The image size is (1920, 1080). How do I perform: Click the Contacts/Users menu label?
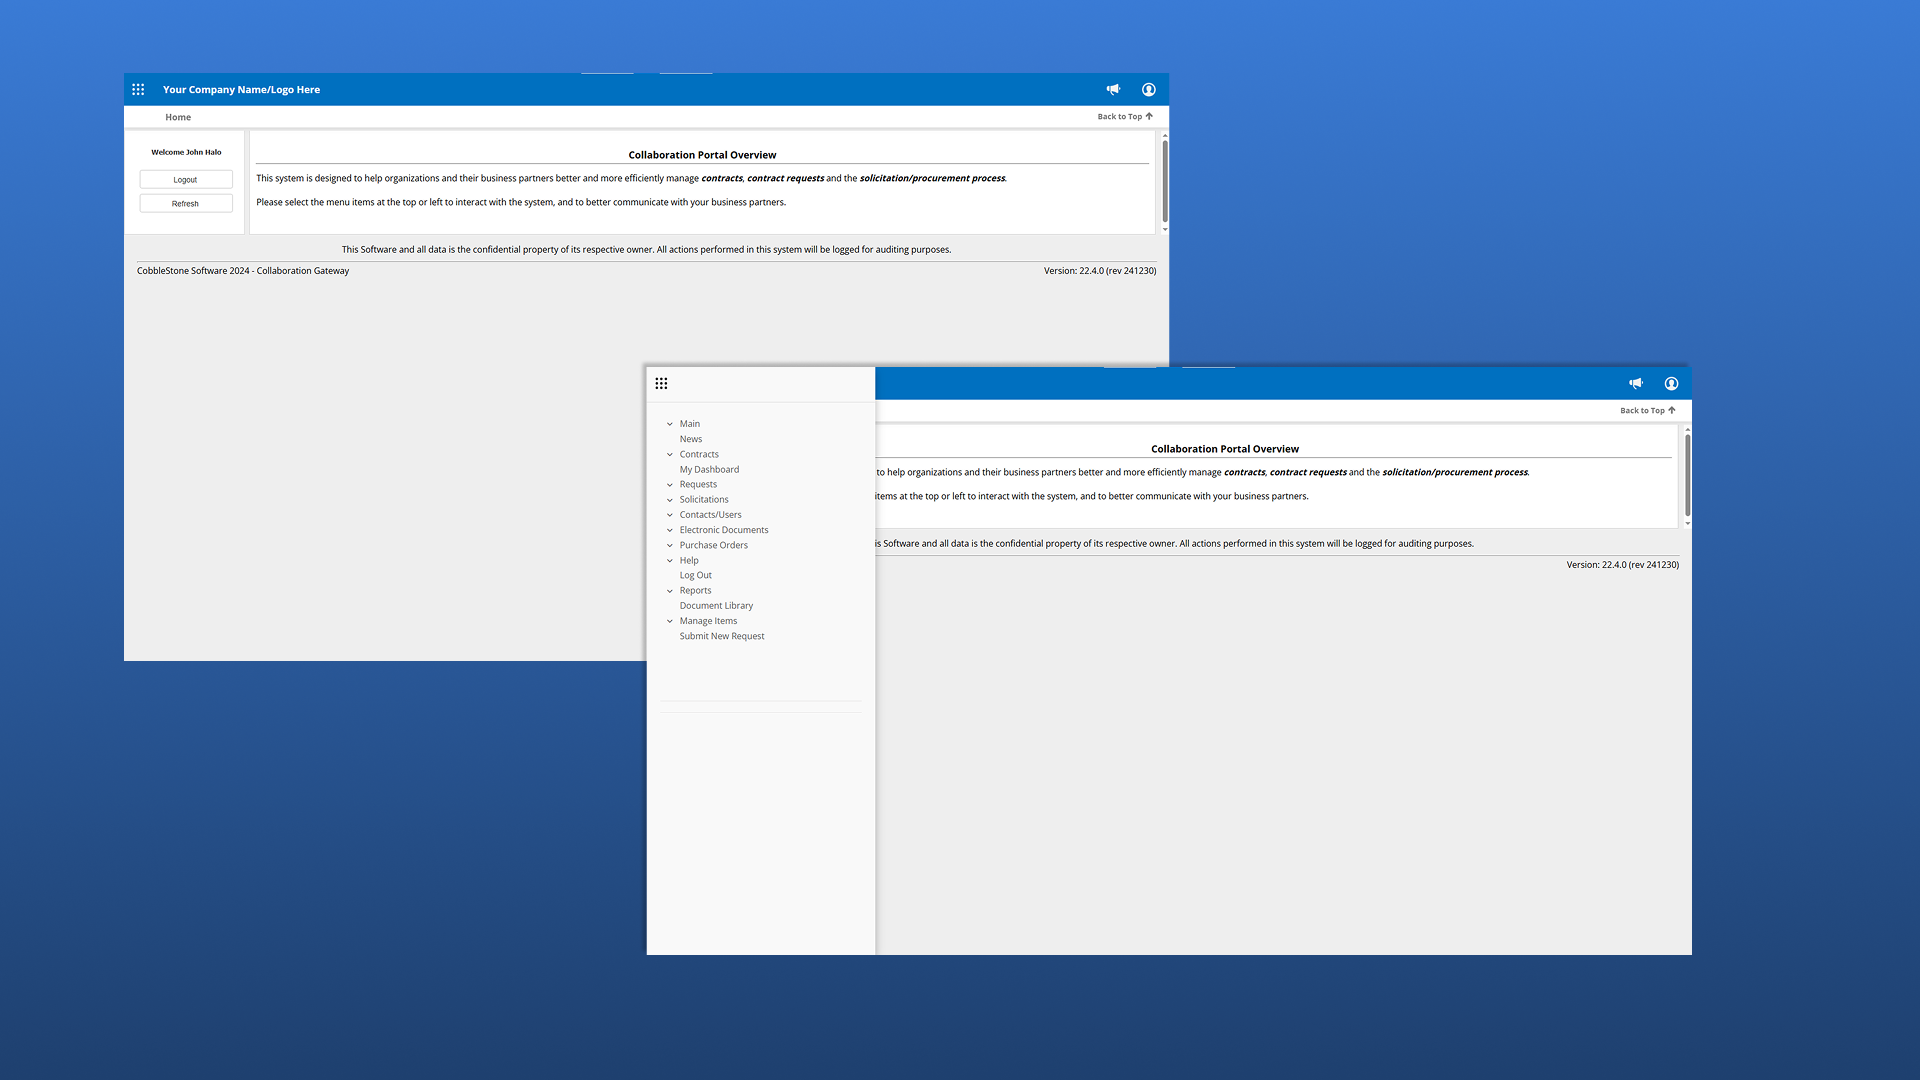[710, 515]
